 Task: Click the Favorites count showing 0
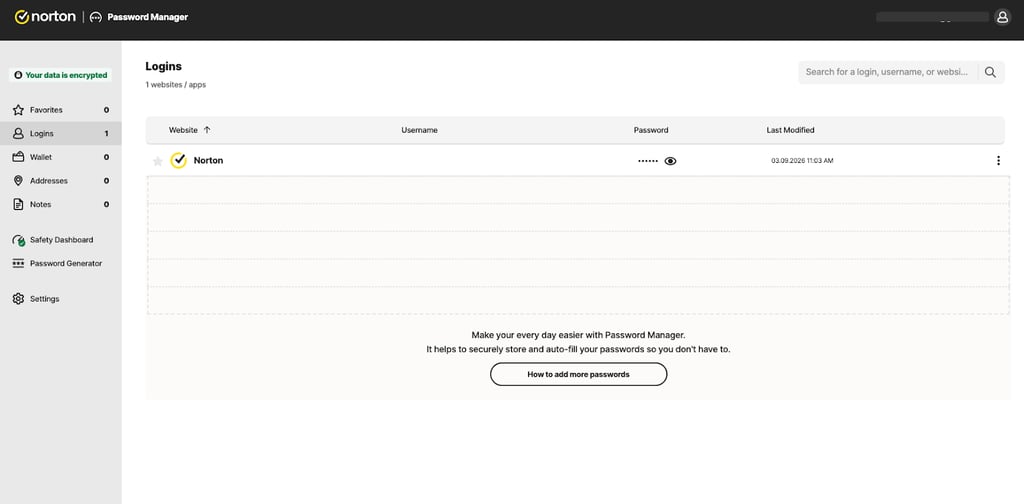[x=106, y=110]
